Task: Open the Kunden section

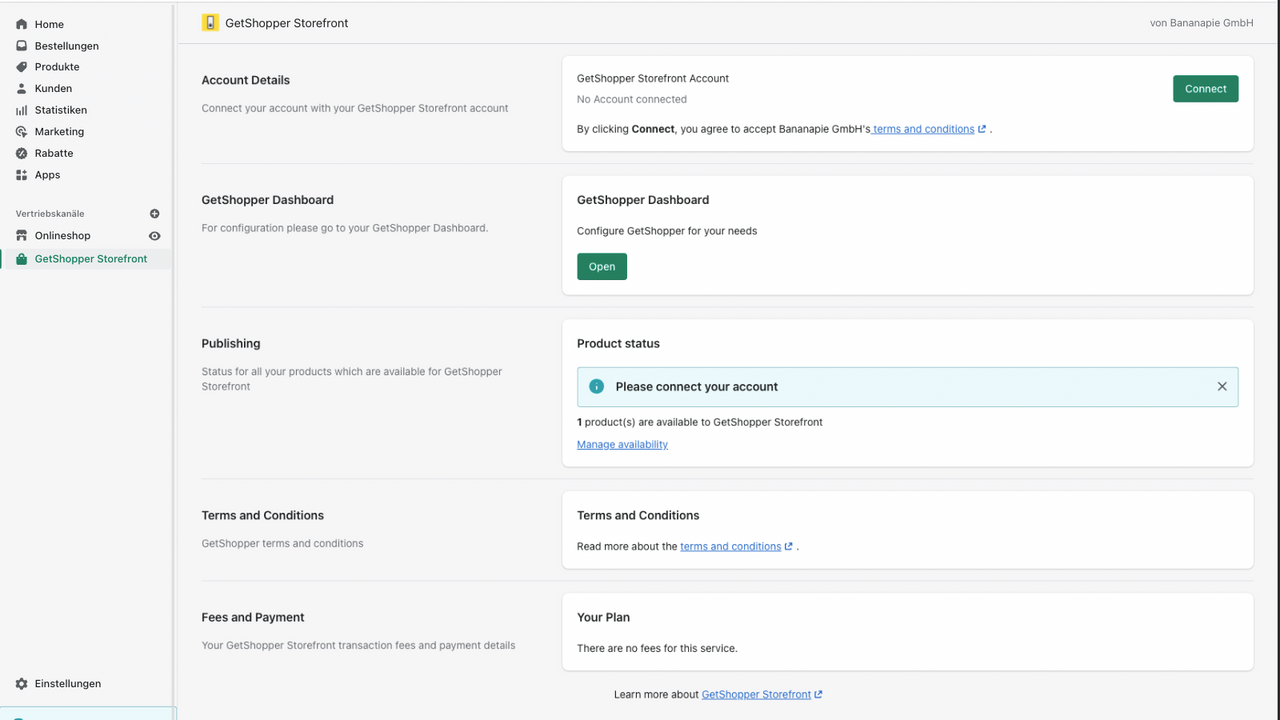Action: (x=54, y=88)
